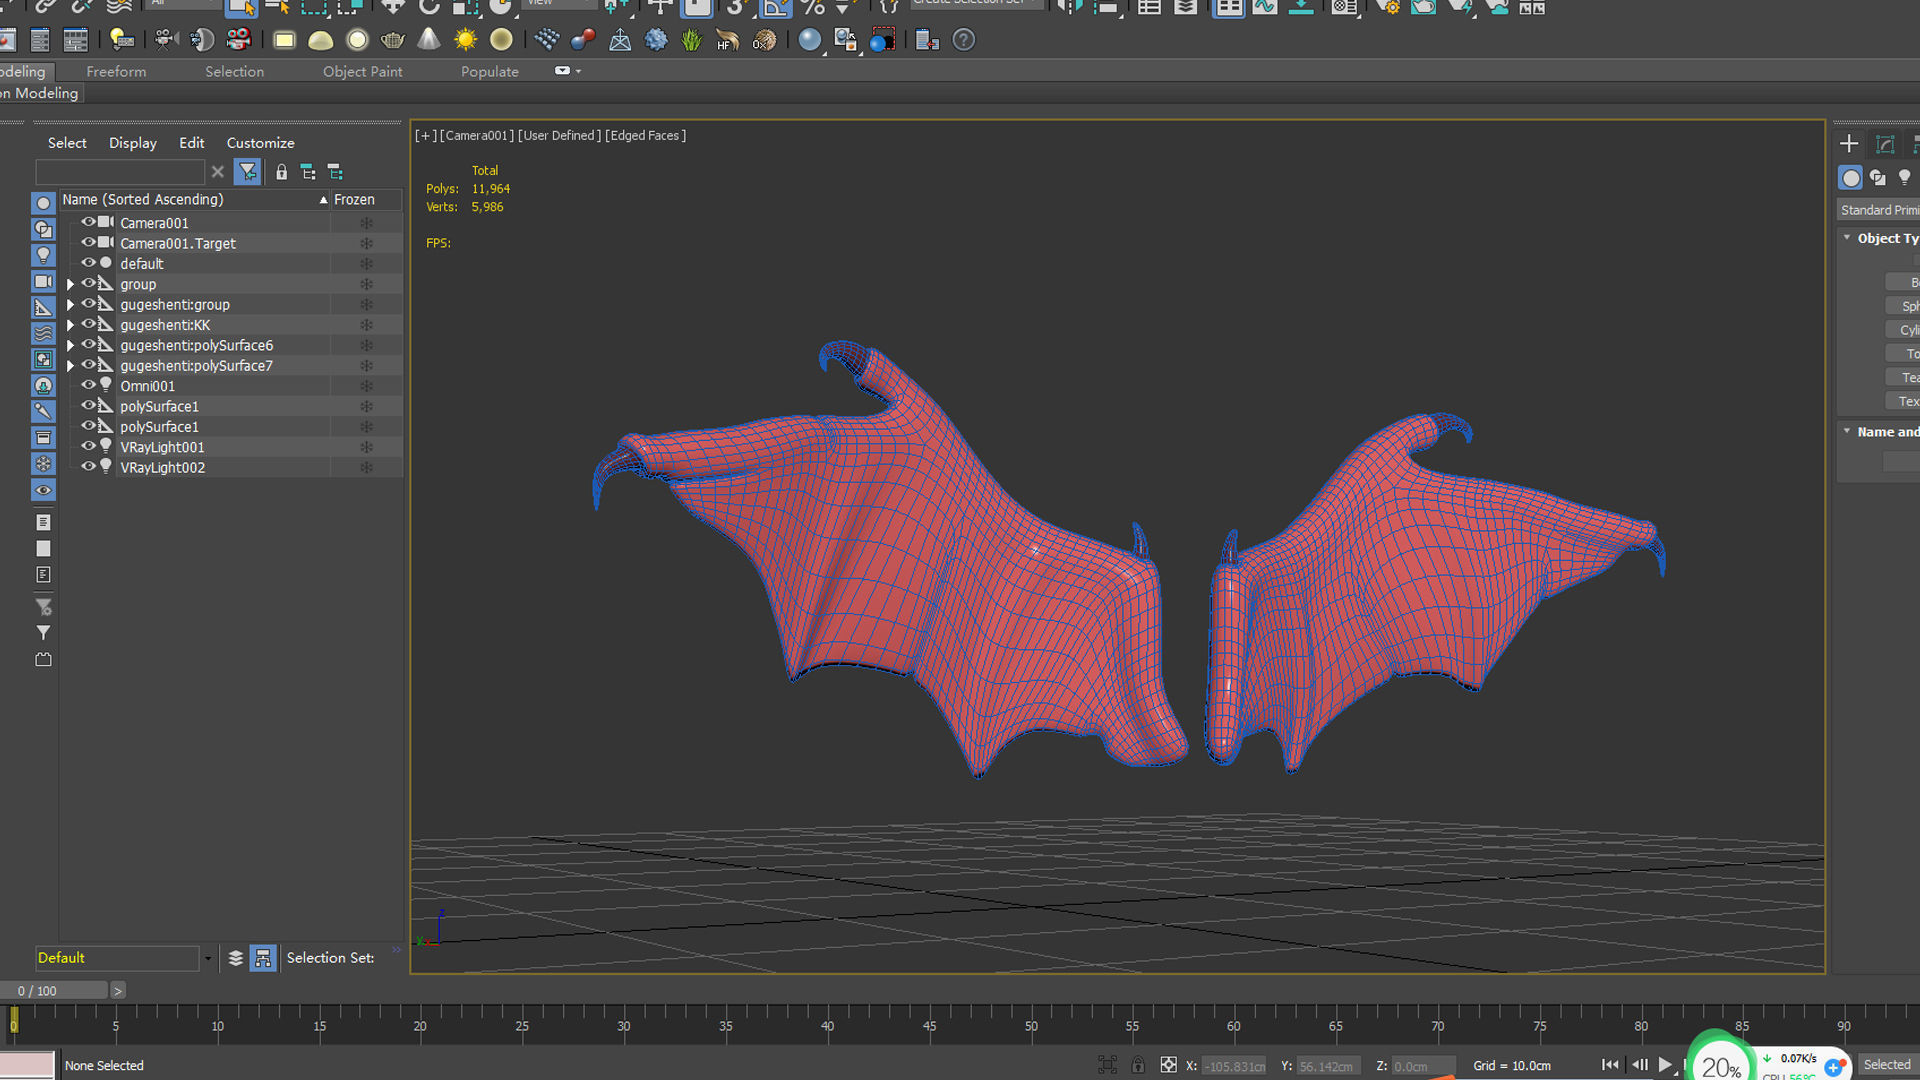Click the 0 / 100 time slider handle
This screenshot has height=1080, width=1920.
(54, 991)
